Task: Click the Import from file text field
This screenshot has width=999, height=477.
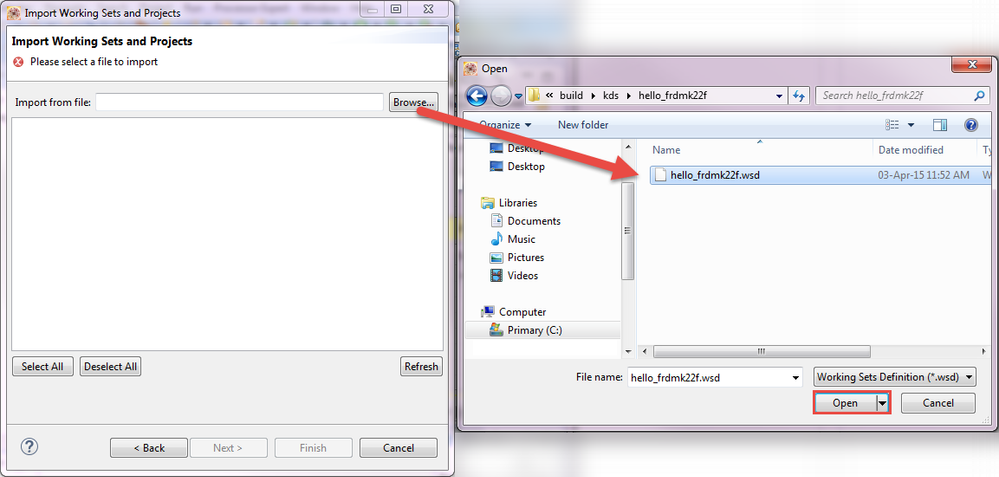Action: click(240, 102)
